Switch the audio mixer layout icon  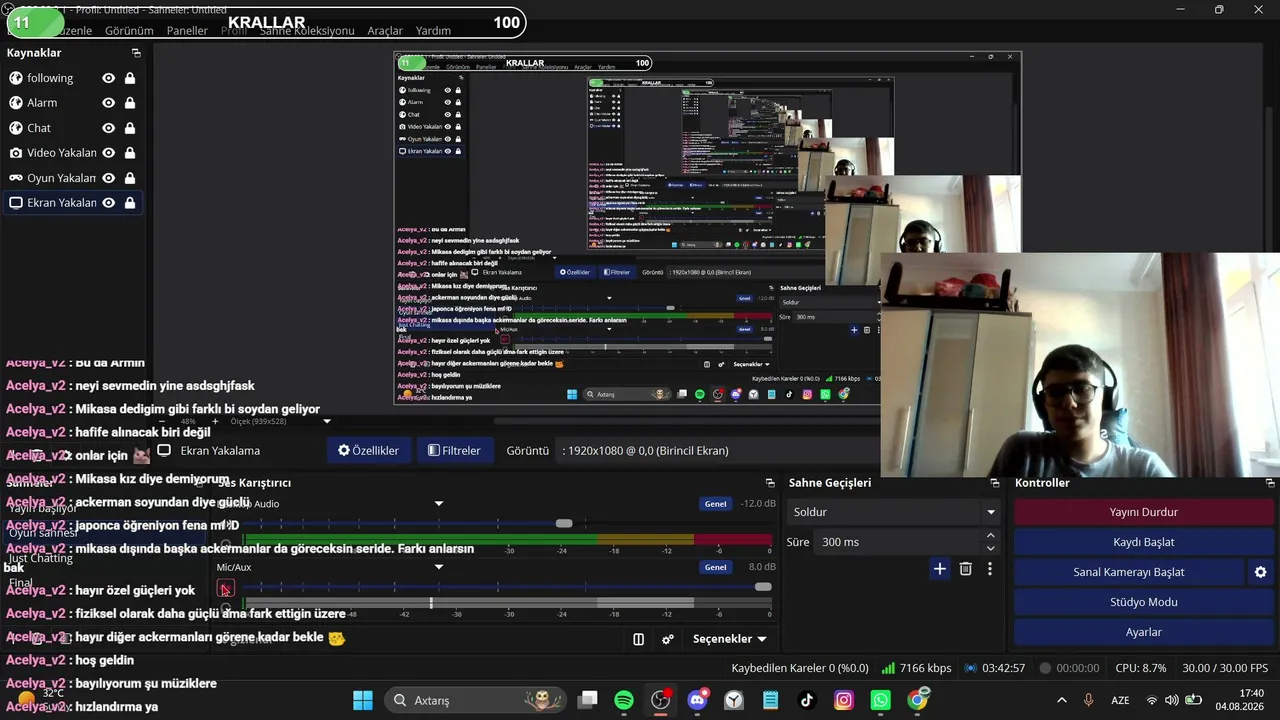pos(639,639)
